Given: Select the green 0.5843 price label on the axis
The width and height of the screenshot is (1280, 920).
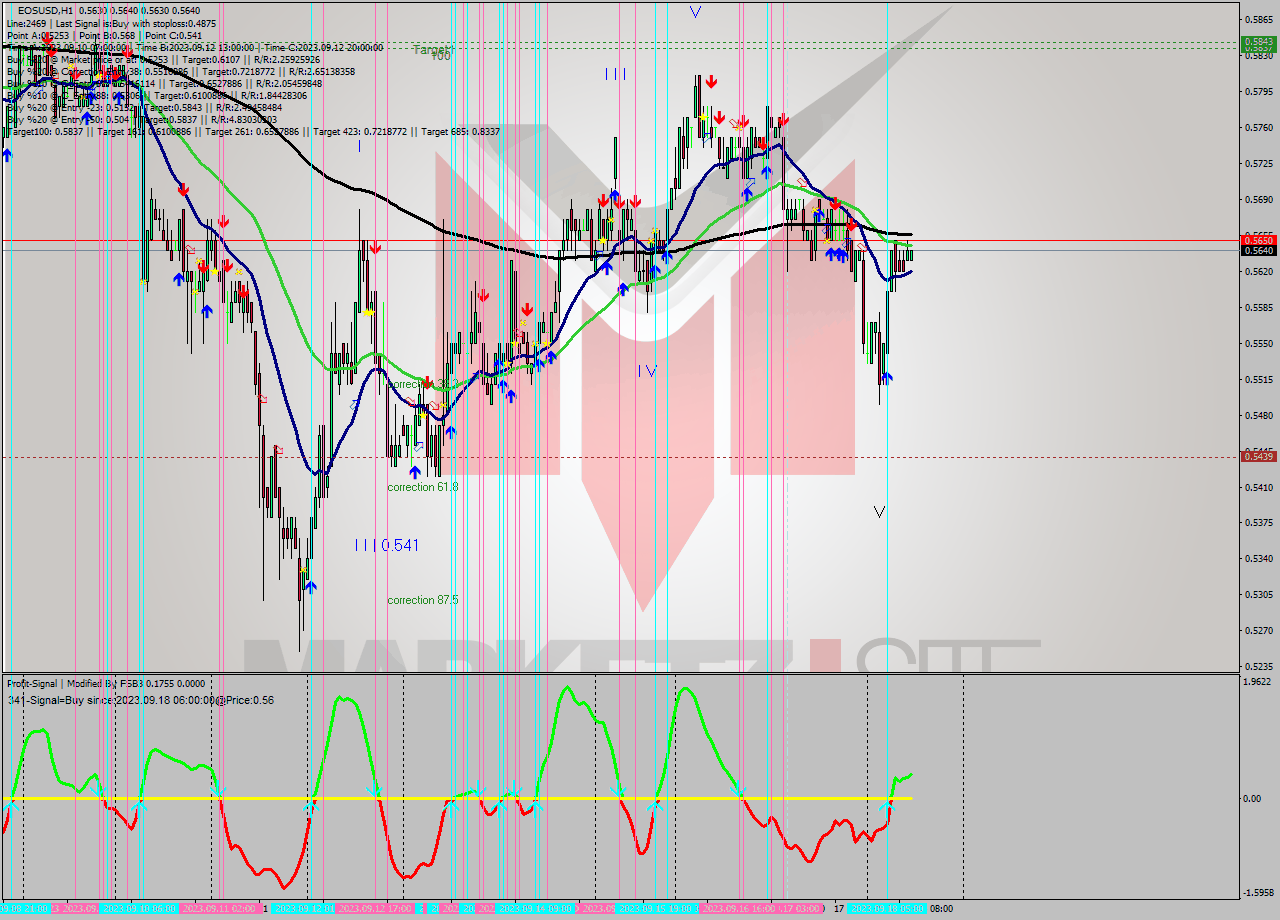Looking at the screenshot, I should (x=1257, y=43).
